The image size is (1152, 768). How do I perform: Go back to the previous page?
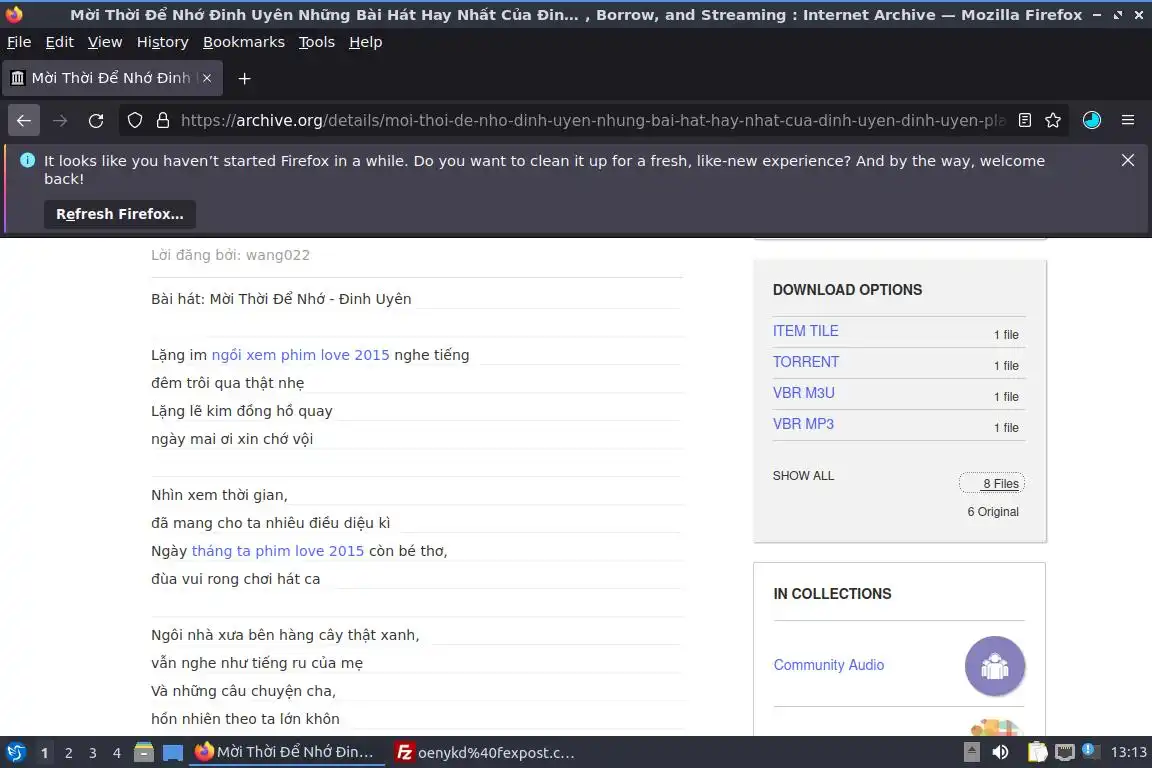pos(24,121)
